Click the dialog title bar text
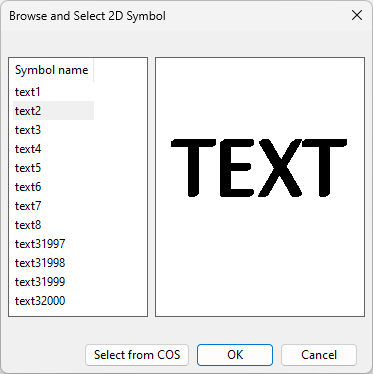373x374 pixels. click(87, 16)
